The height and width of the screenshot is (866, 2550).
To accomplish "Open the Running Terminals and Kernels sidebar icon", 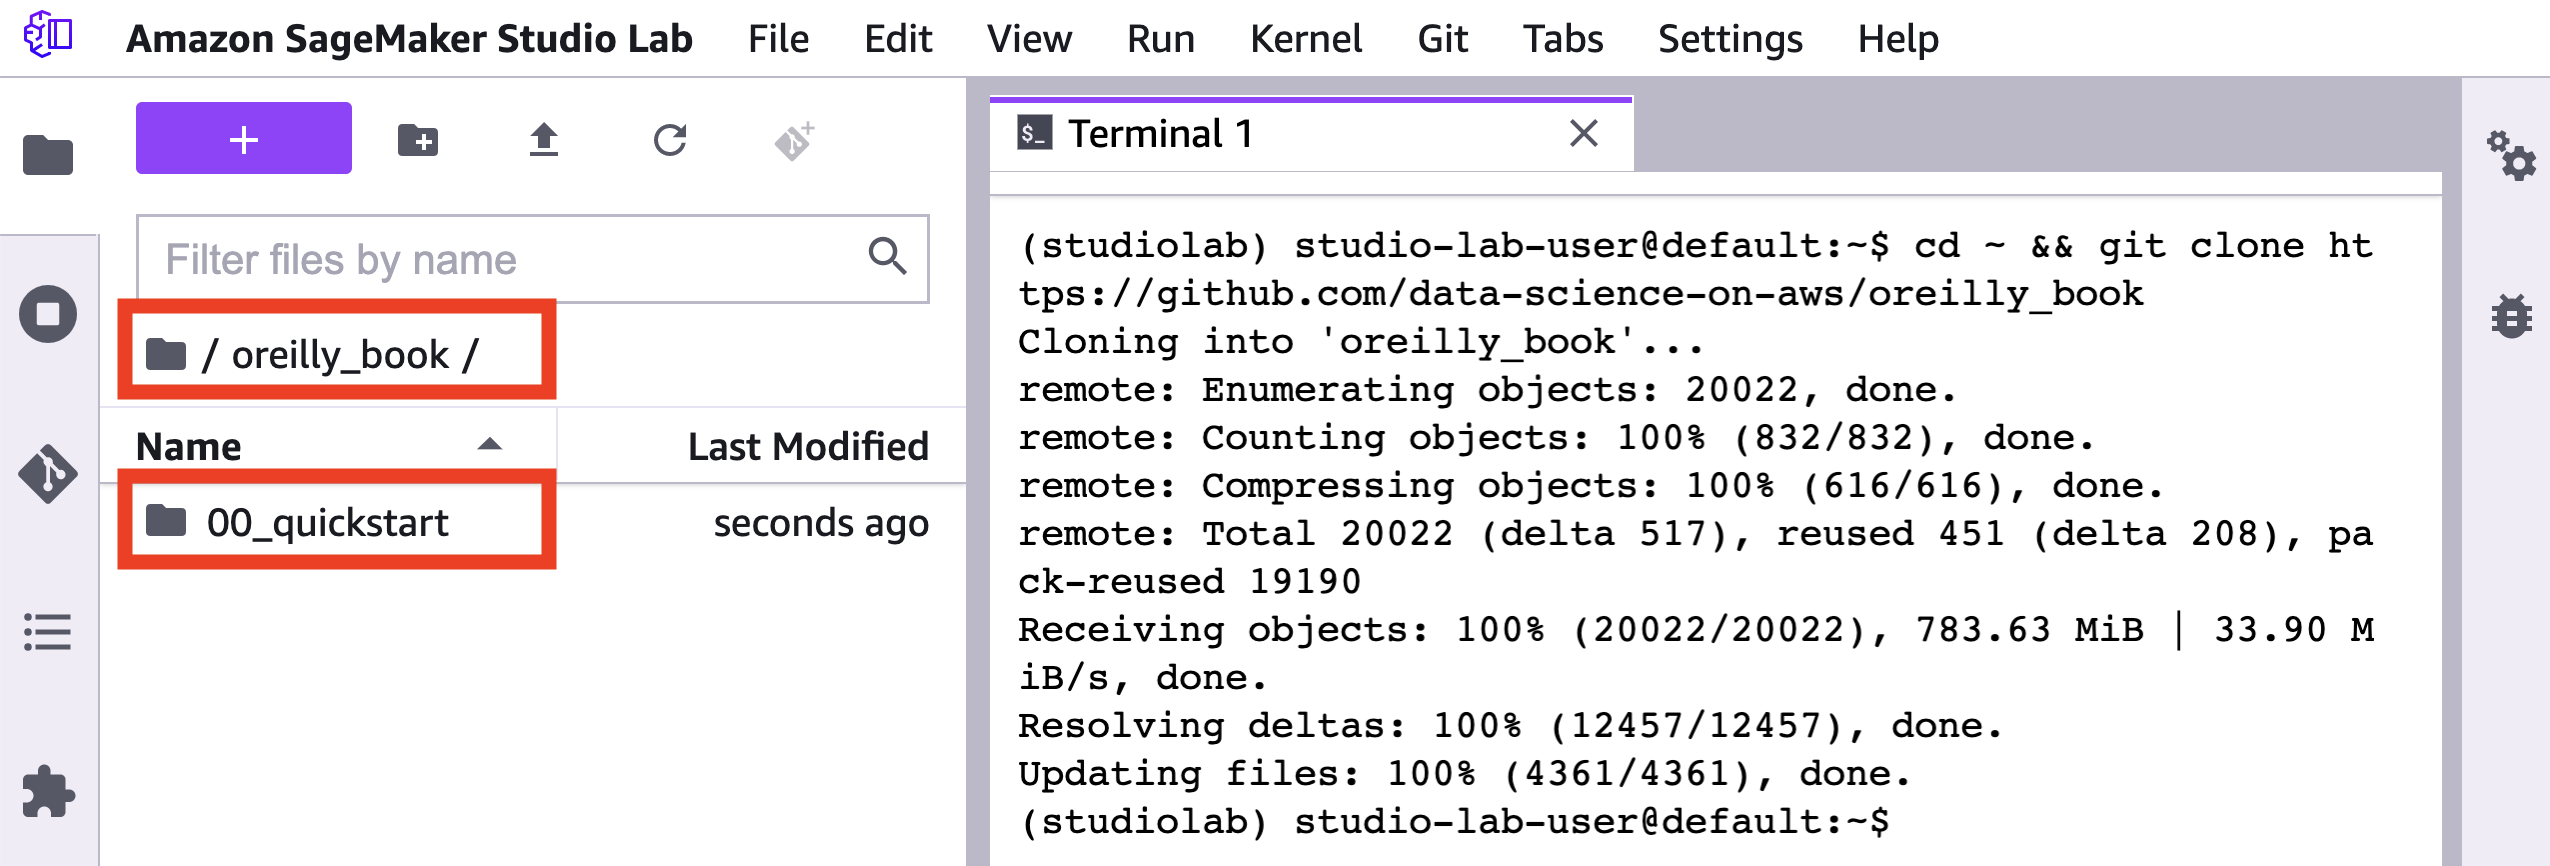I will pyautogui.click(x=48, y=314).
